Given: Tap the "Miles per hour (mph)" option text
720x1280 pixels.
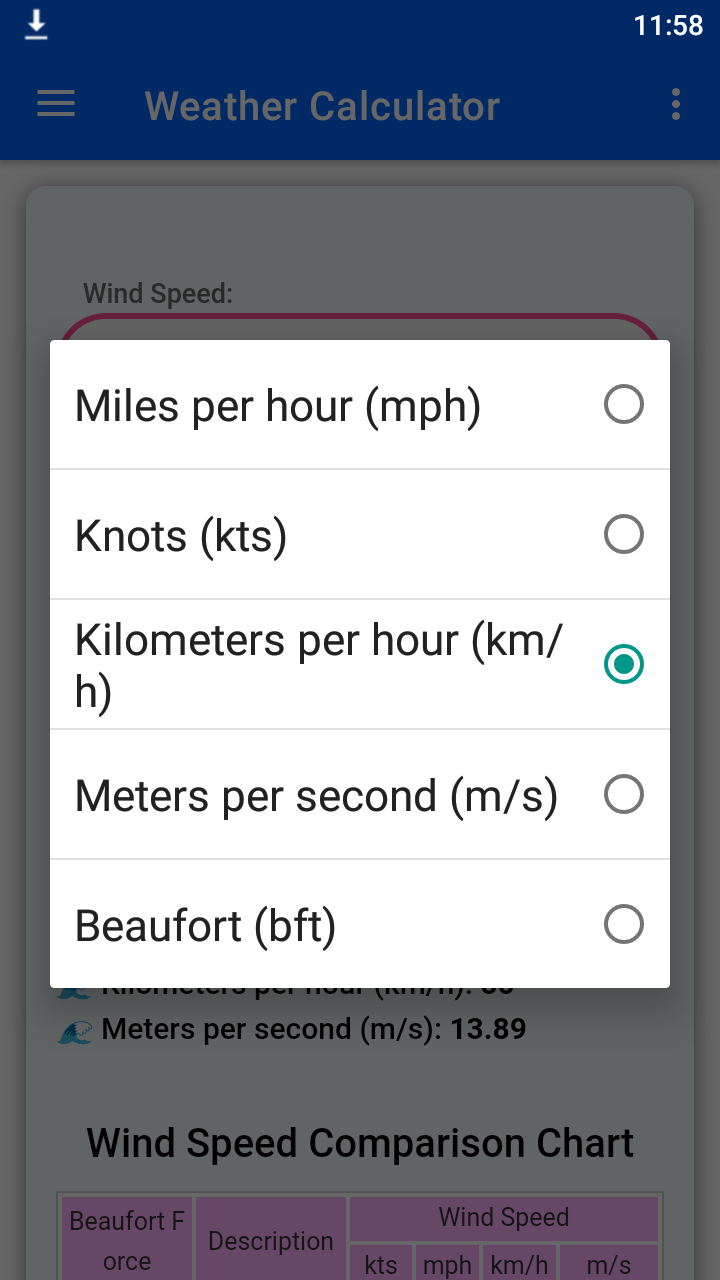Looking at the screenshot, I should point(278,406).
